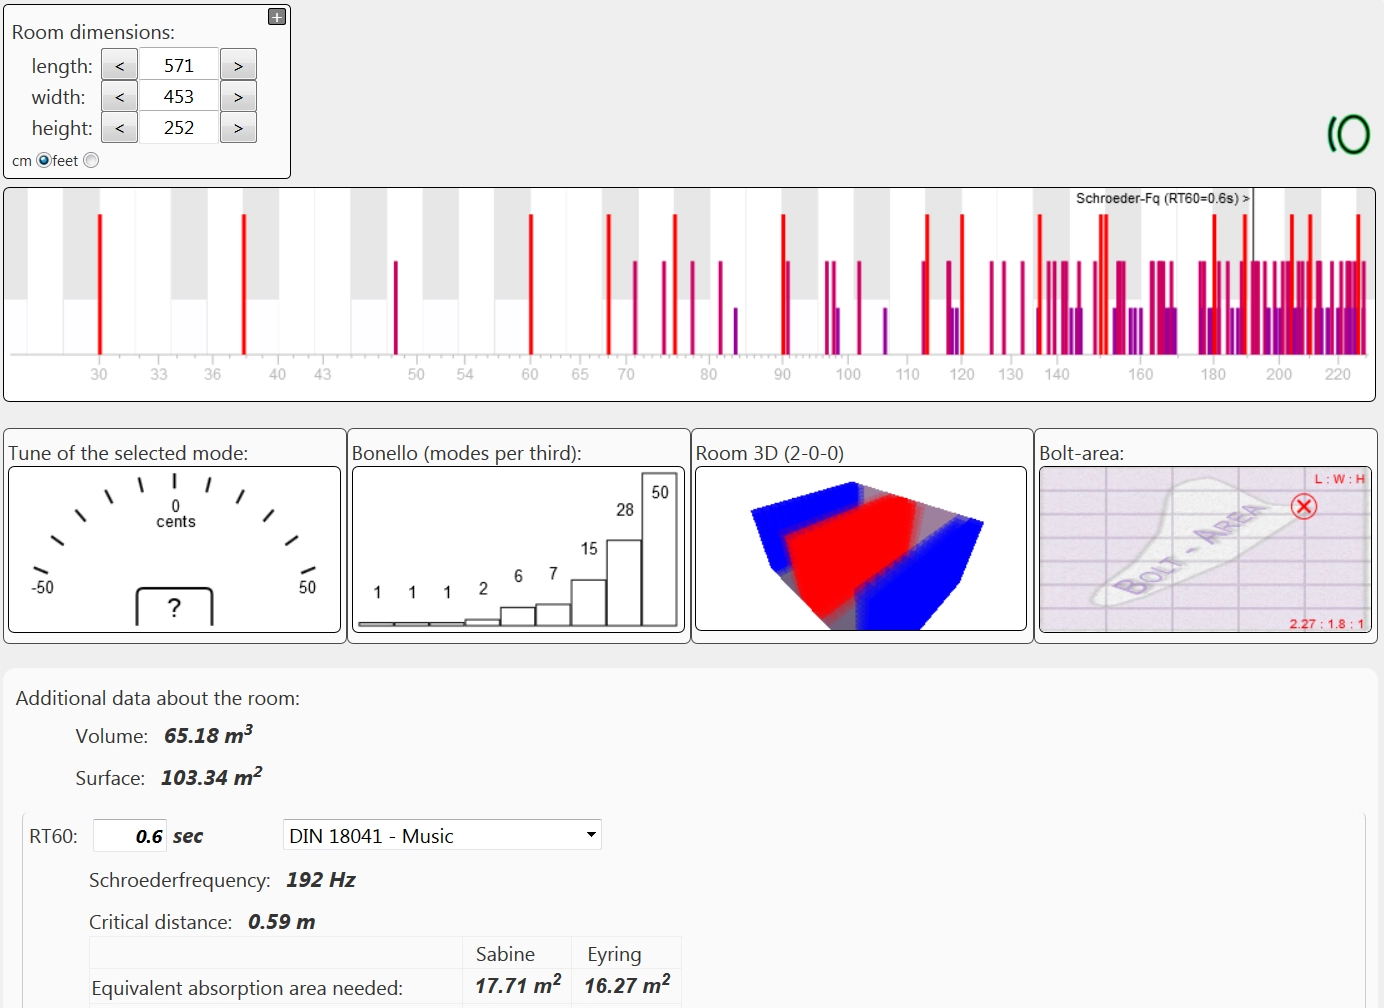
Task: Decrease the room length value
Action: pos(119,66)
